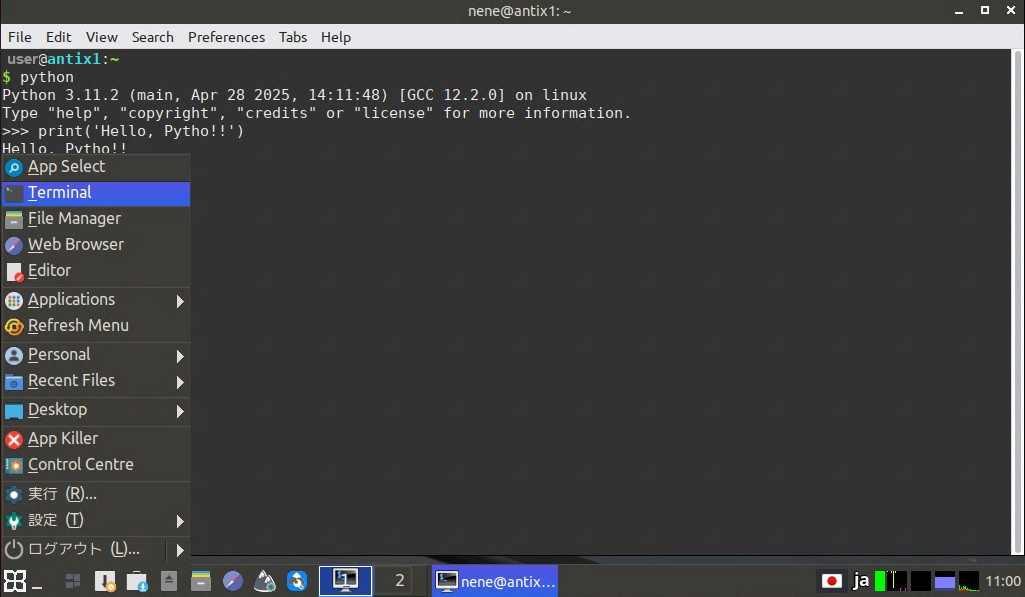The image size is (1025, 597).
Task: Click the Web Browser menu icon
Action: (14, 245)
